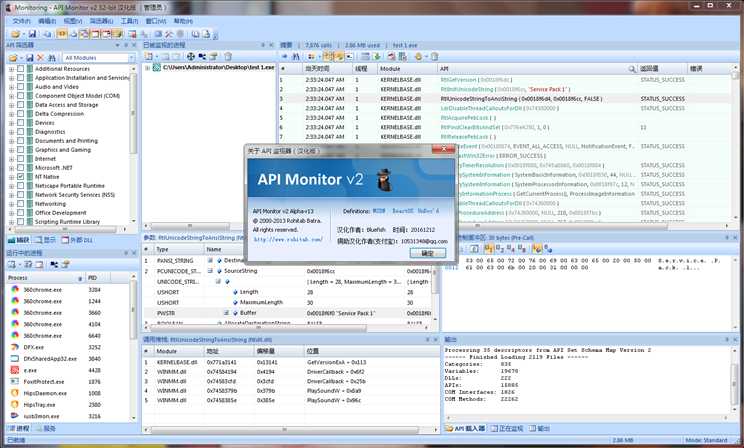744x448 pixels.
Task: Expand the DestinationString parameter node
Action: pyautogui.click(x=210, y=261)
